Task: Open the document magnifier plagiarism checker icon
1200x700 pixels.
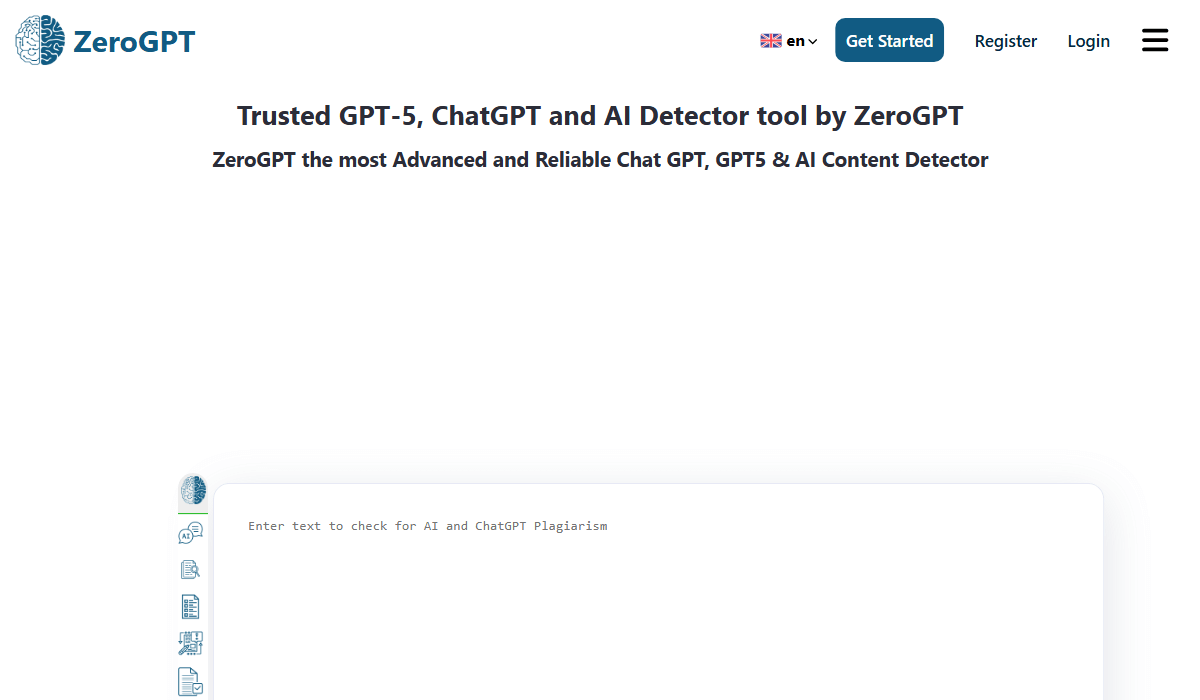Action: 190,569
